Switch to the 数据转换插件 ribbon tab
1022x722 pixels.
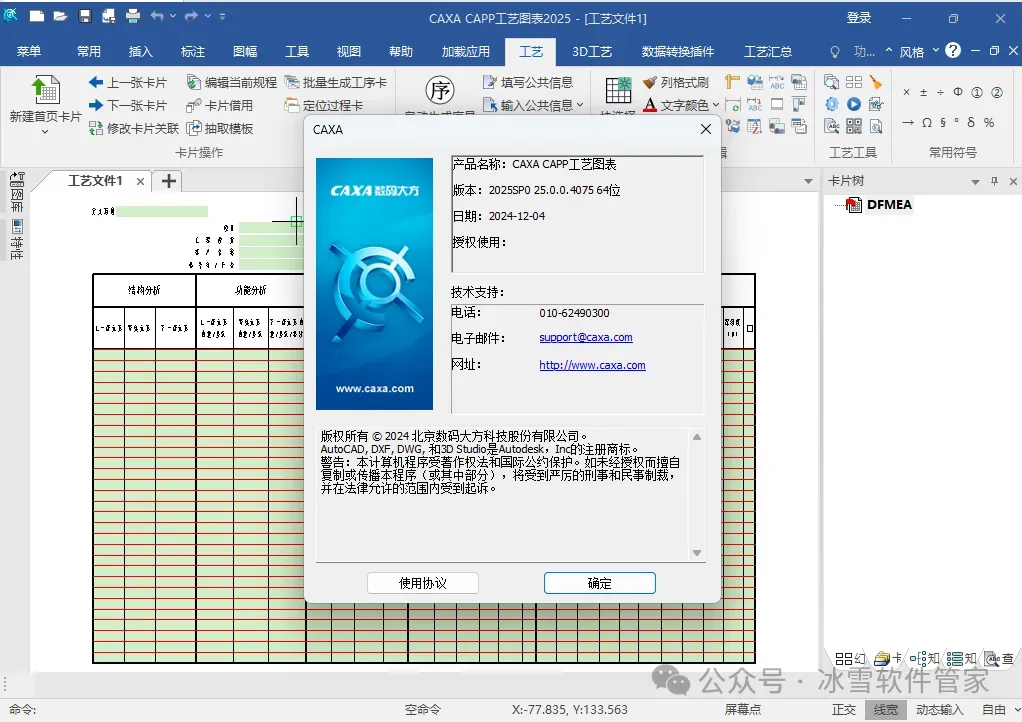(678, 51)
